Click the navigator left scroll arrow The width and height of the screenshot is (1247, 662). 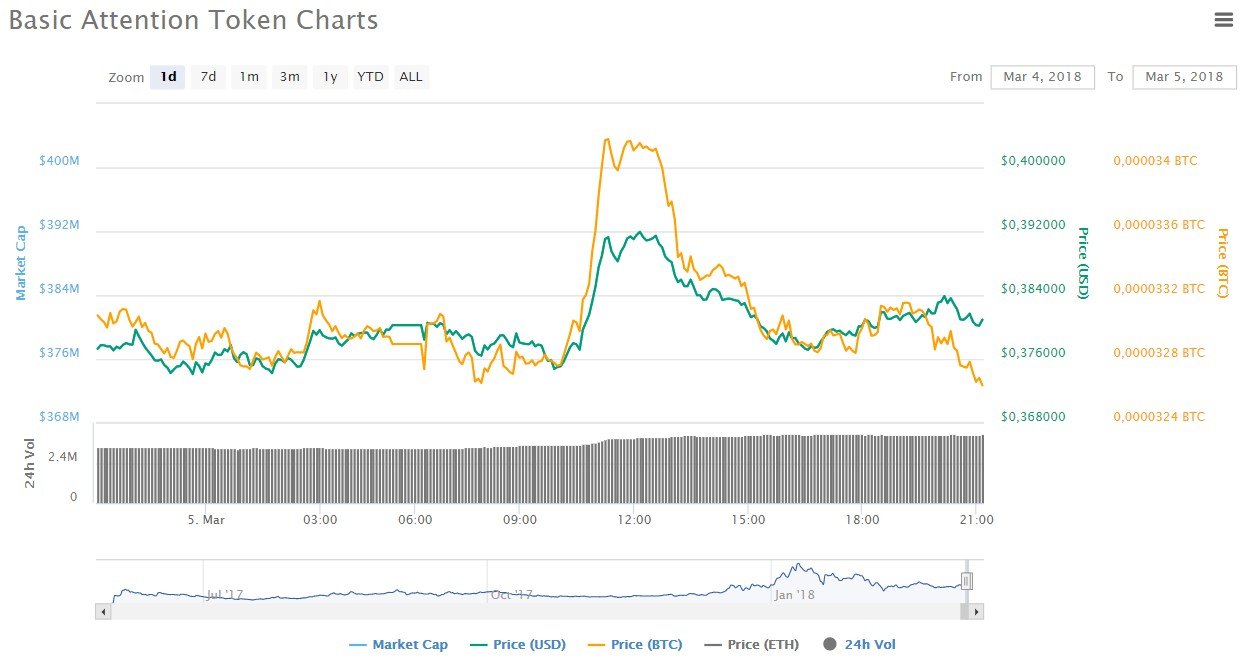click(x=102, y=610)
